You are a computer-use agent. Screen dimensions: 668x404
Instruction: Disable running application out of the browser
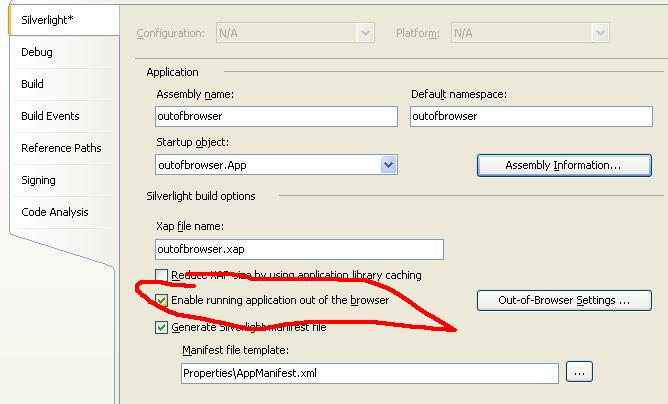coord(162,300)
